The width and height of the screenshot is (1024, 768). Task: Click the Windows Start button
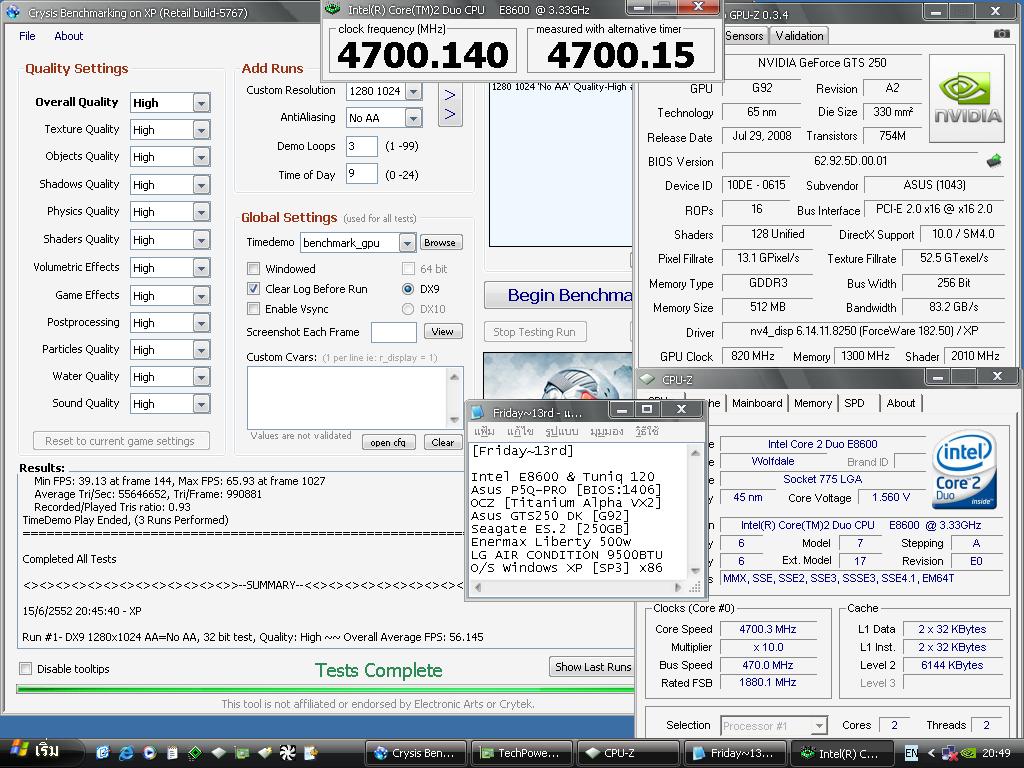point(38,751)
